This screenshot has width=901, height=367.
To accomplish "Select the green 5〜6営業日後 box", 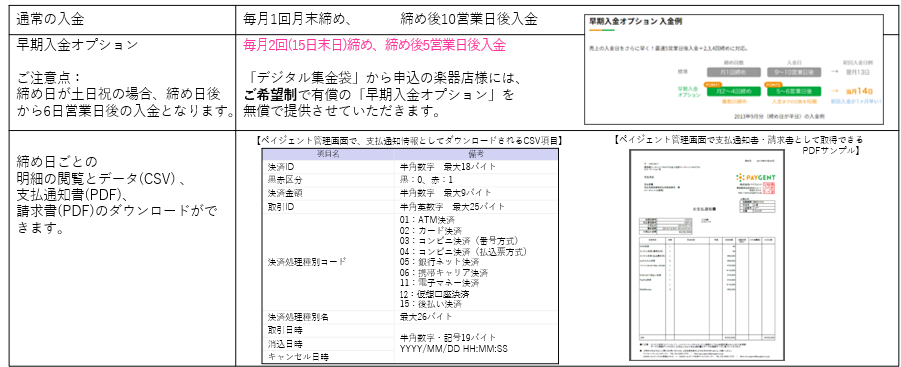I will 794,91.
